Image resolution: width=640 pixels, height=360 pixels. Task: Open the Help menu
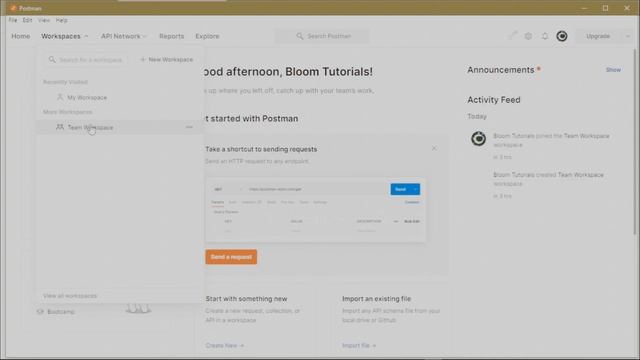tap(62, 20)
